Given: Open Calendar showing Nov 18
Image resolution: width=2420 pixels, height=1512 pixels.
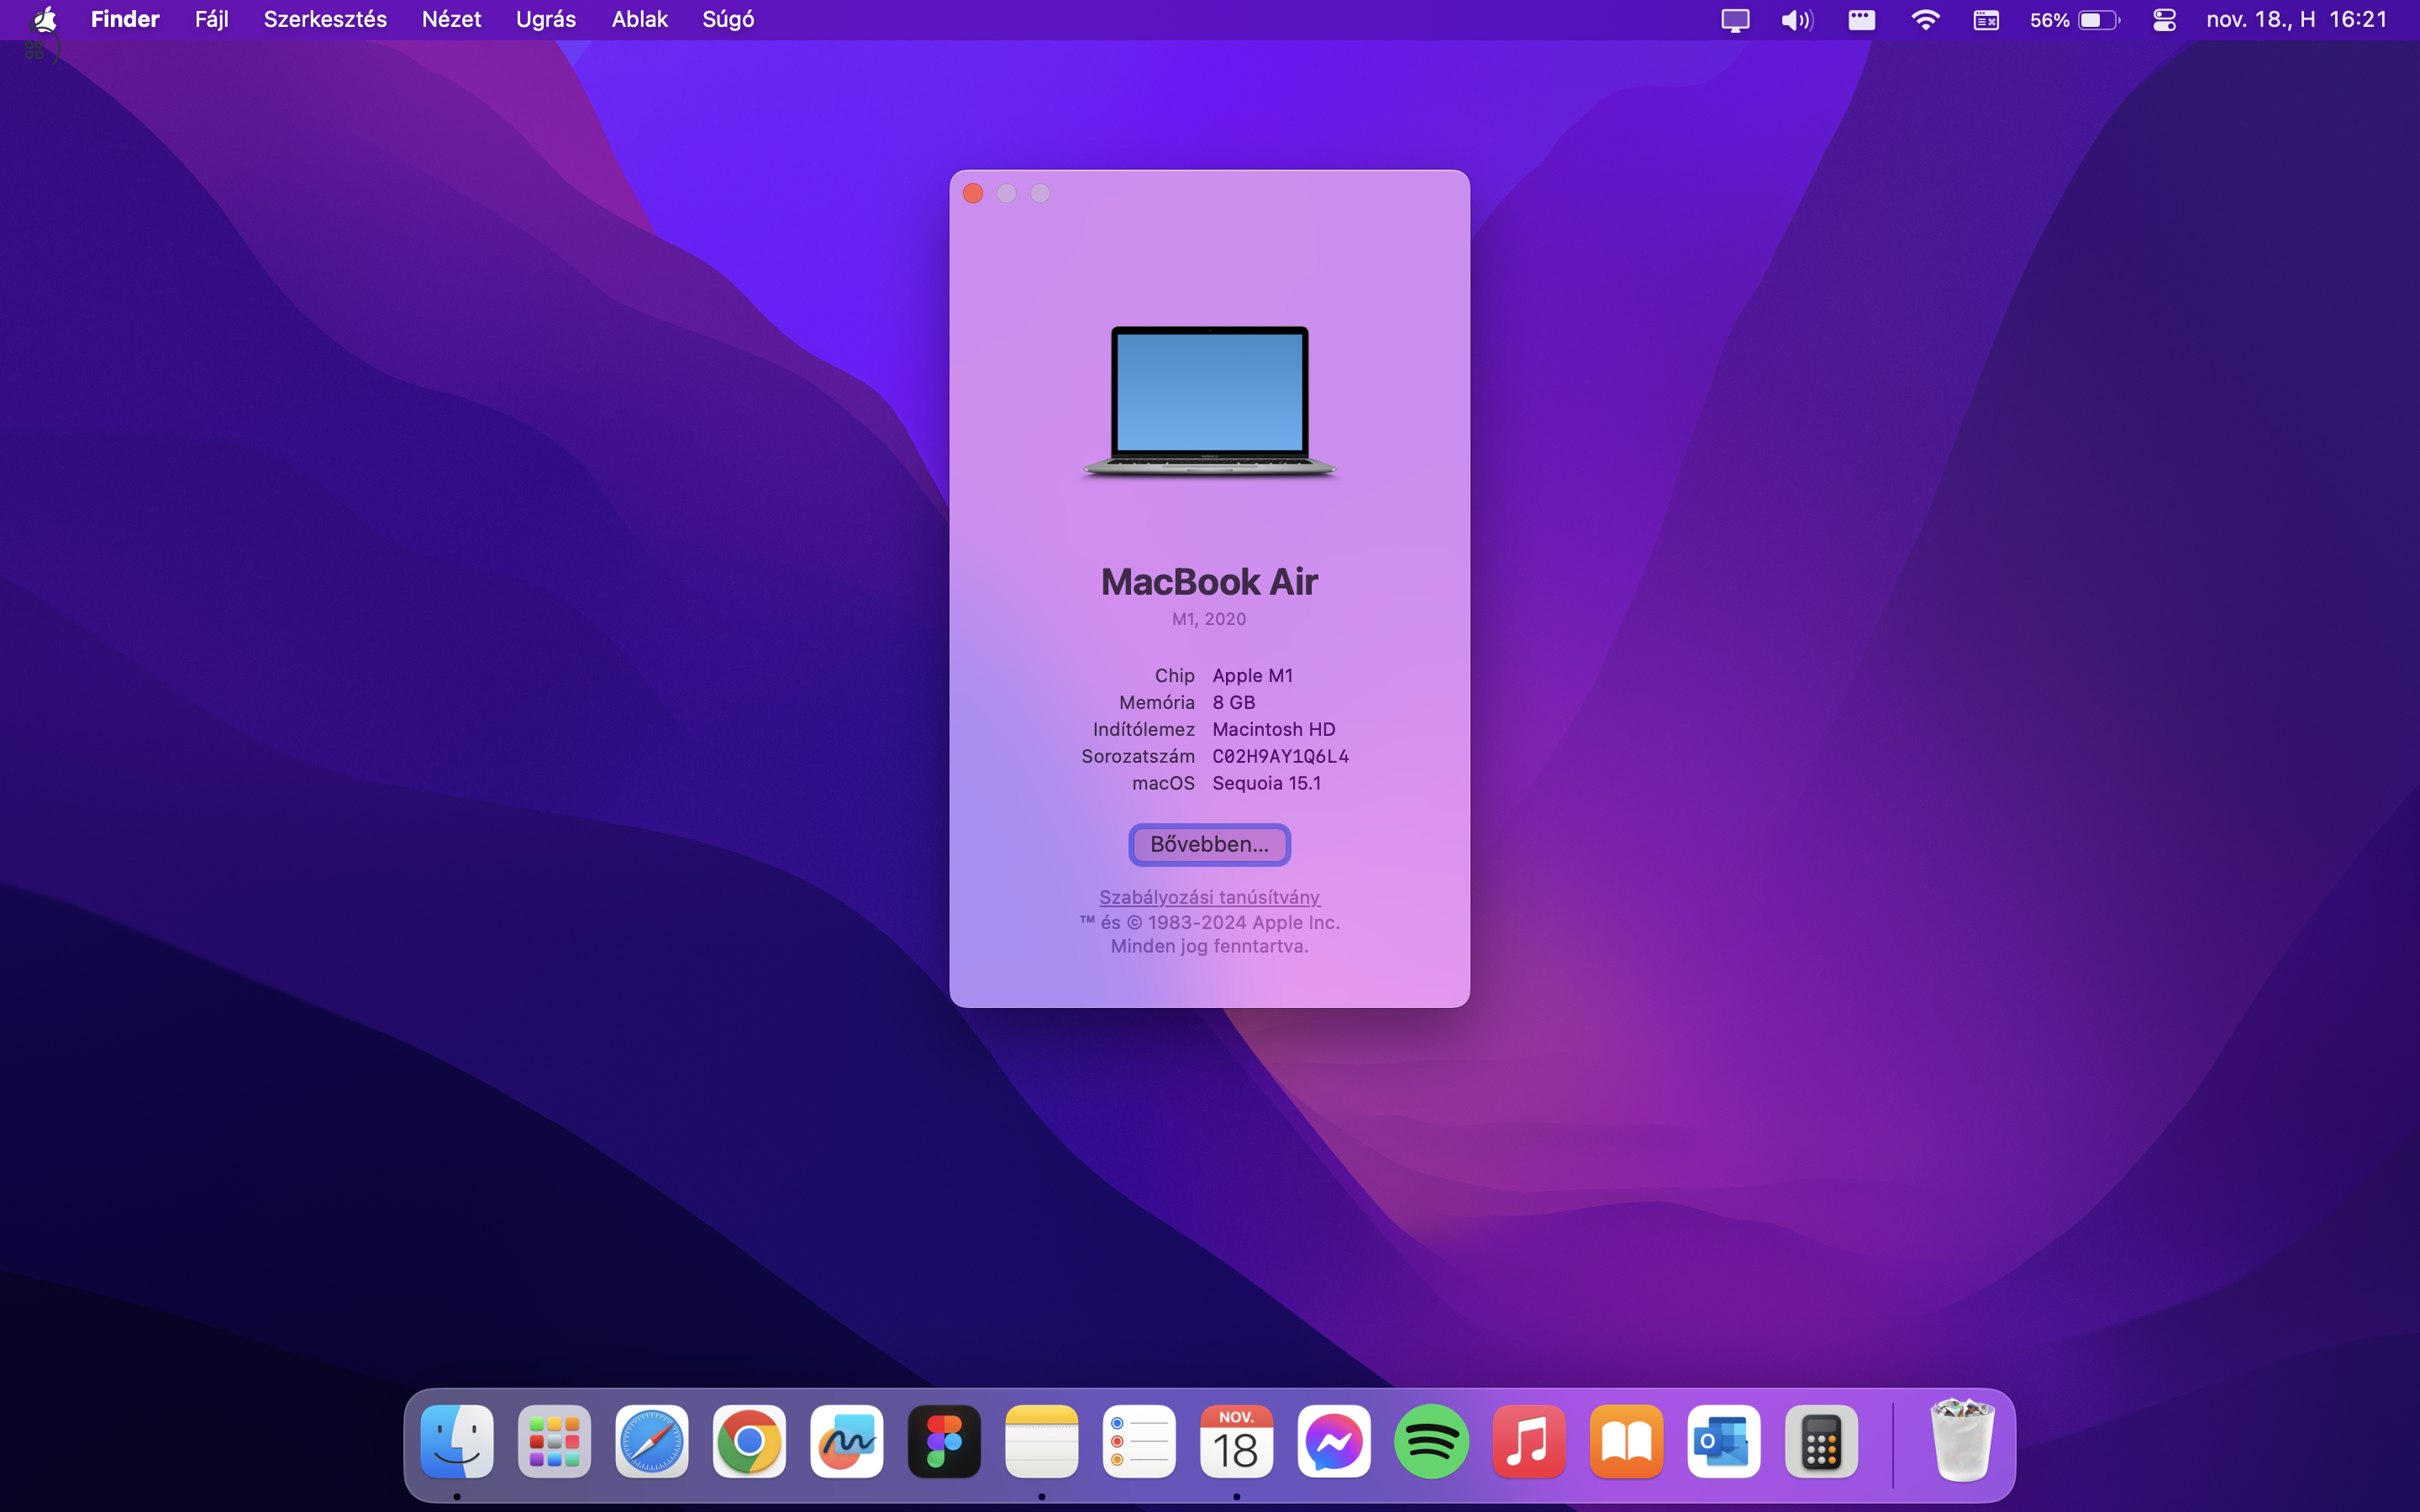Looking at the screenshot, I should (x=1237, y=1441).
